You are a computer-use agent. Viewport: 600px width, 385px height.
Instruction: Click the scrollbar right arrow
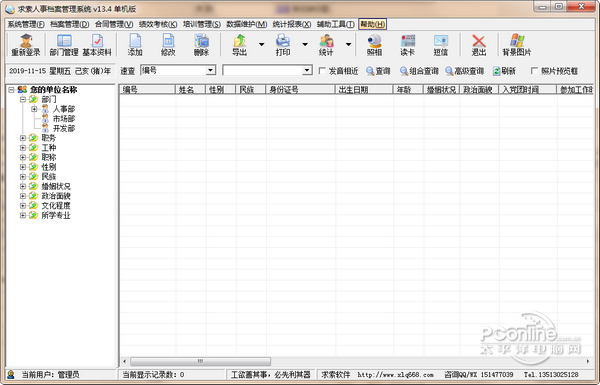[588, 361]
